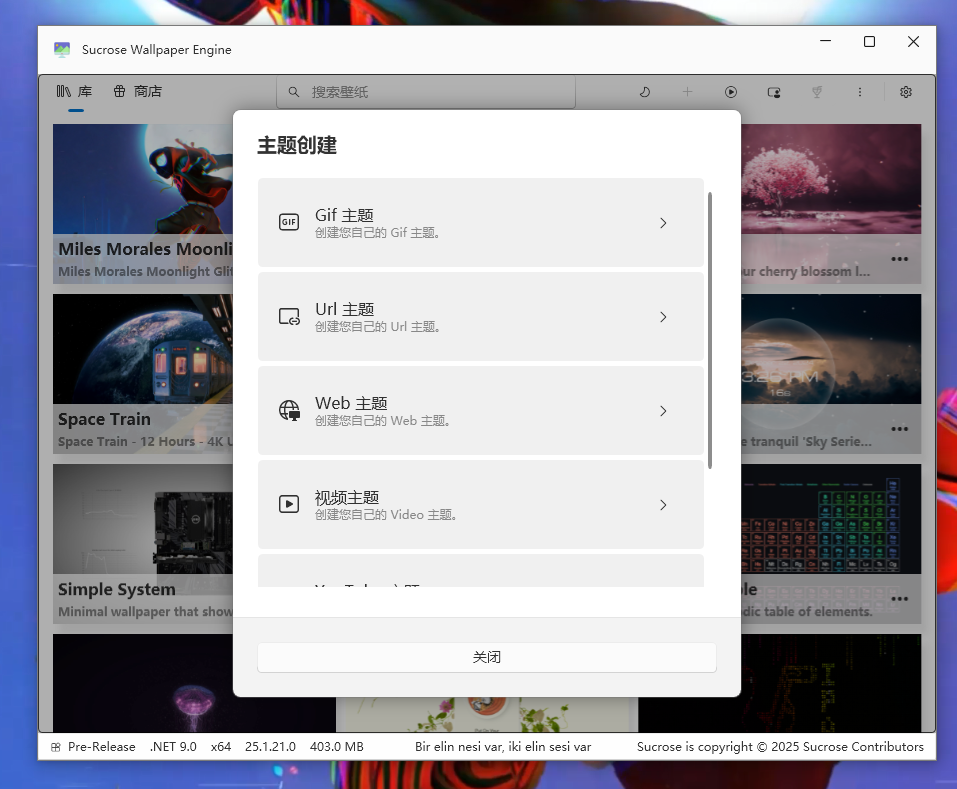This screenshot has width=957, height=789.
Task: Click the search magnifier icon
Action: coord(294,92)
